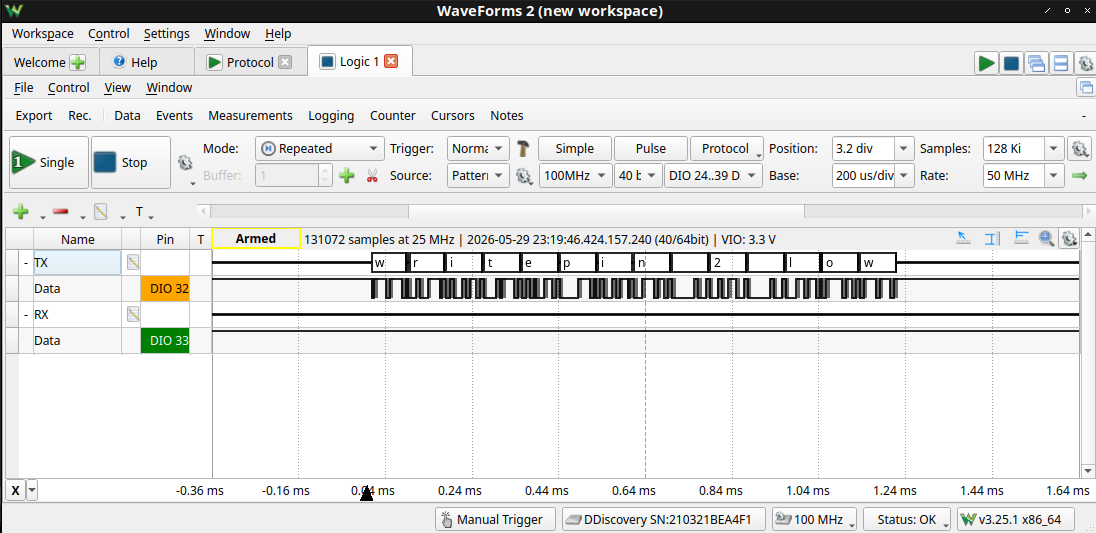
Task: Open the Workspace menu
Action: click(x=43, y=34)
